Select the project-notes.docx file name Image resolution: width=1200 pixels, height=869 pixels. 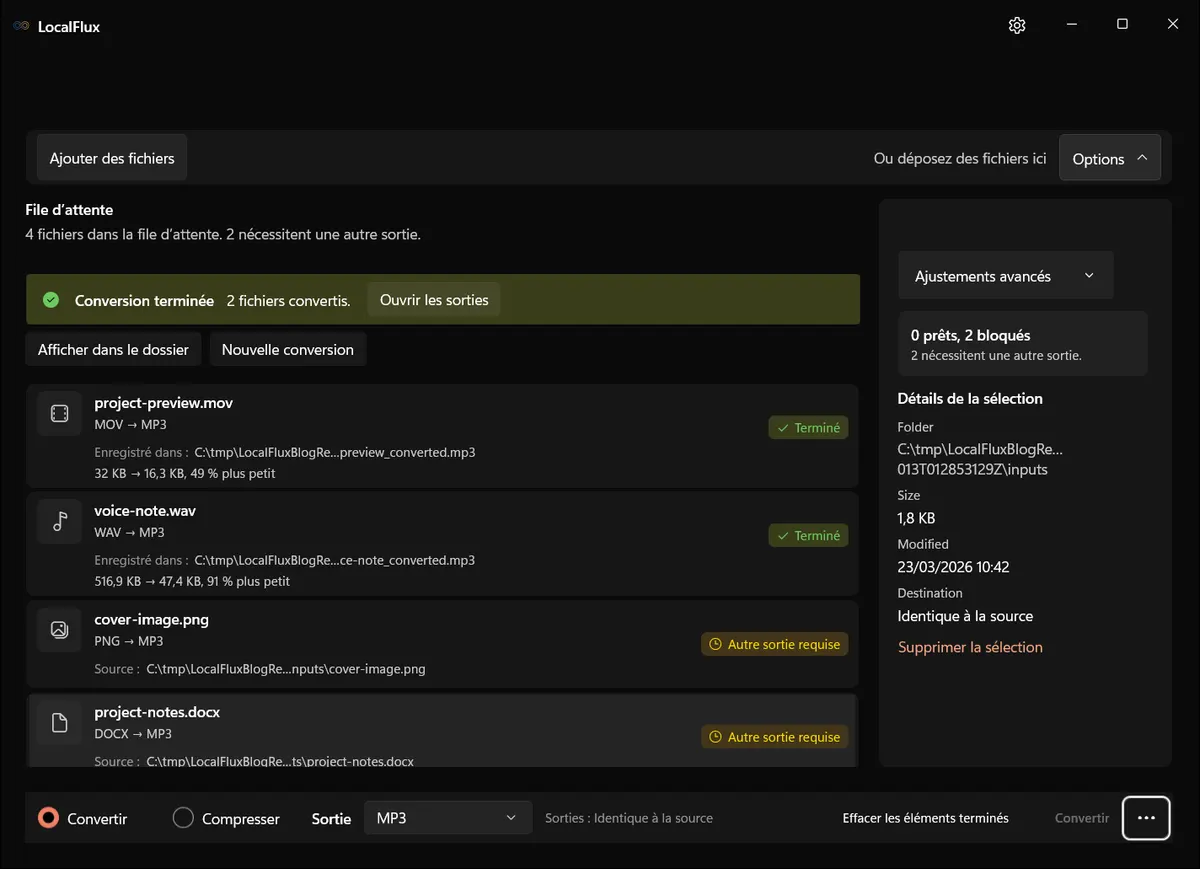point(157,712)
